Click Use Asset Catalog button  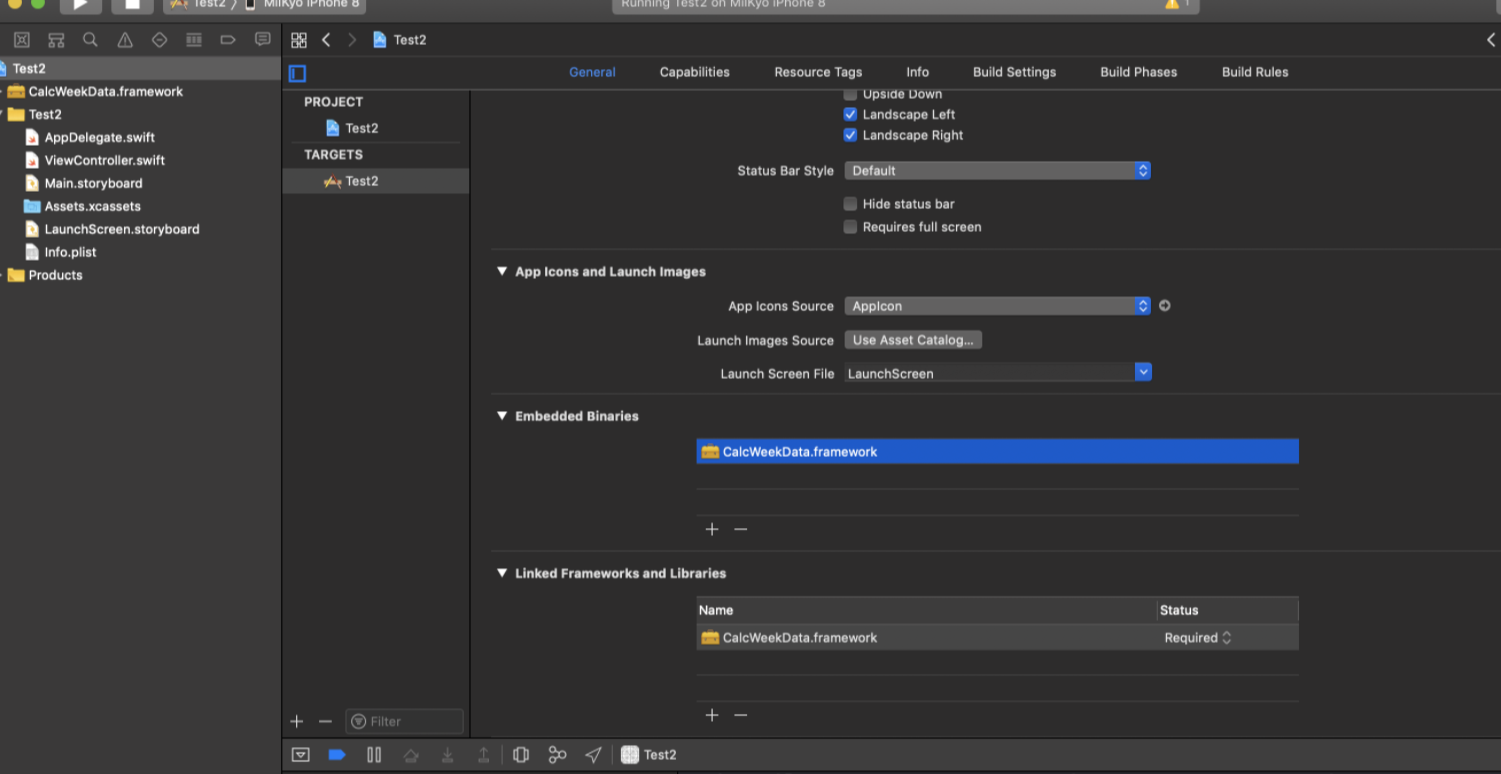[x=913, y=340]
